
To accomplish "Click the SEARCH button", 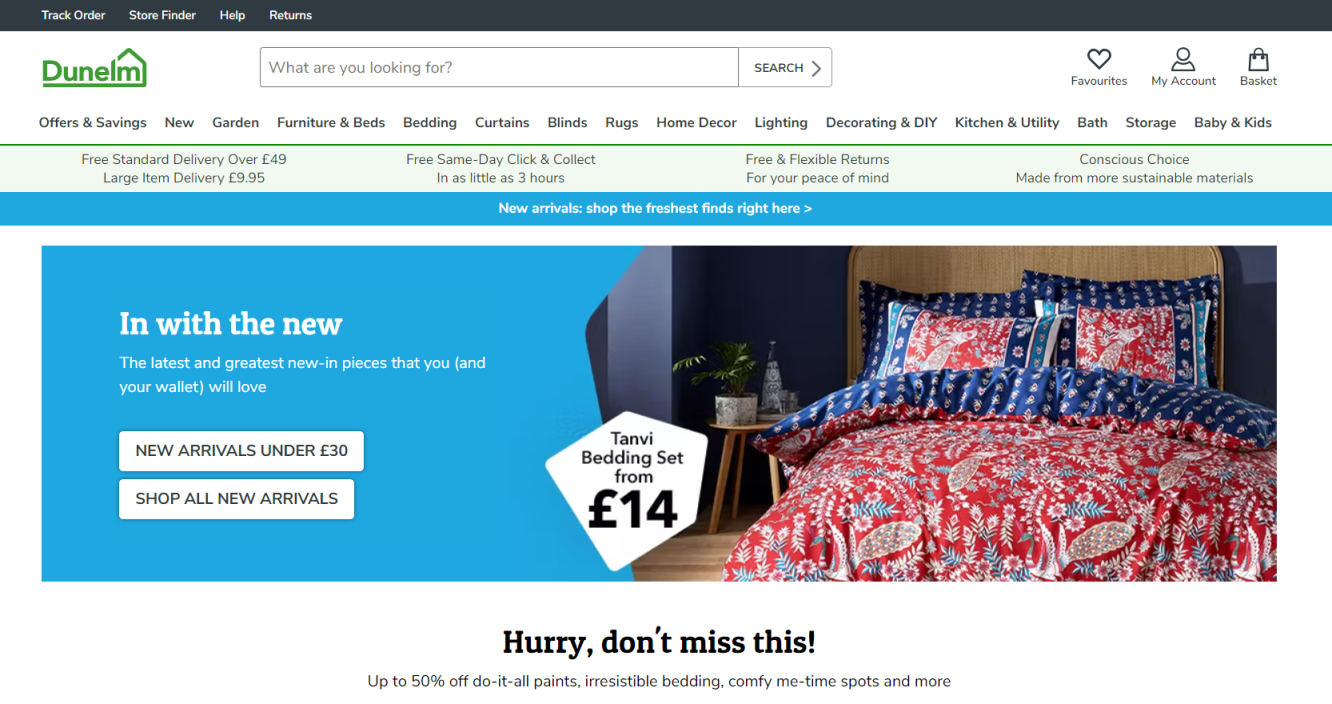I will tap(785, 67).
